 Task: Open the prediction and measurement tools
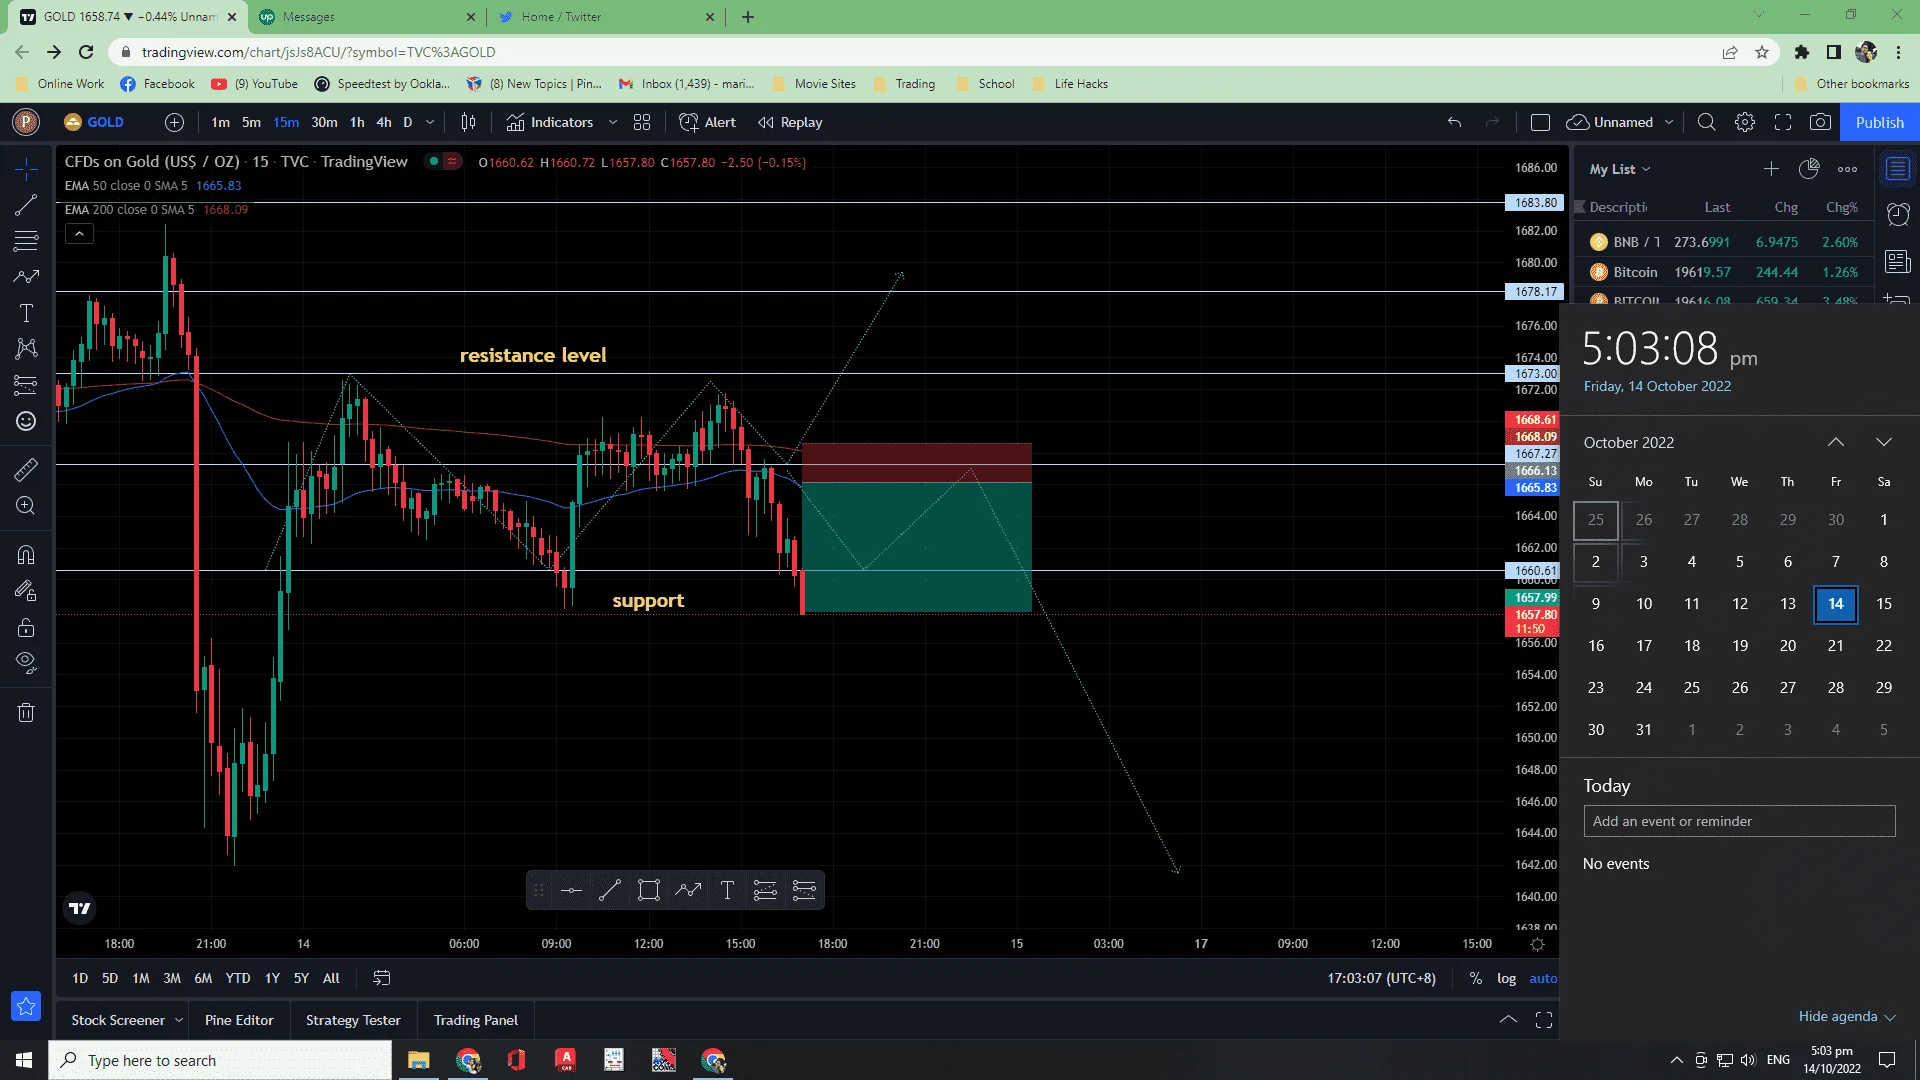coord(26,385)
